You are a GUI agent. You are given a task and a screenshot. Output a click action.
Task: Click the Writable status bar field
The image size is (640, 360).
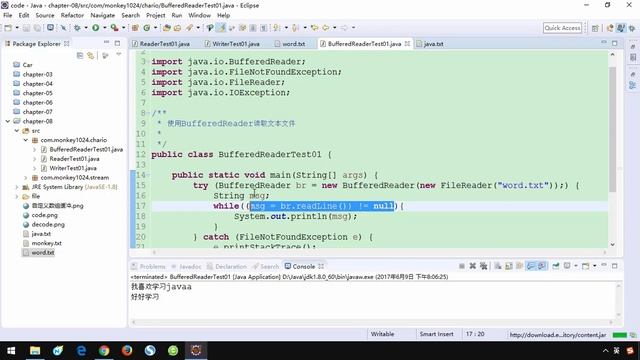tap(382, 334)
